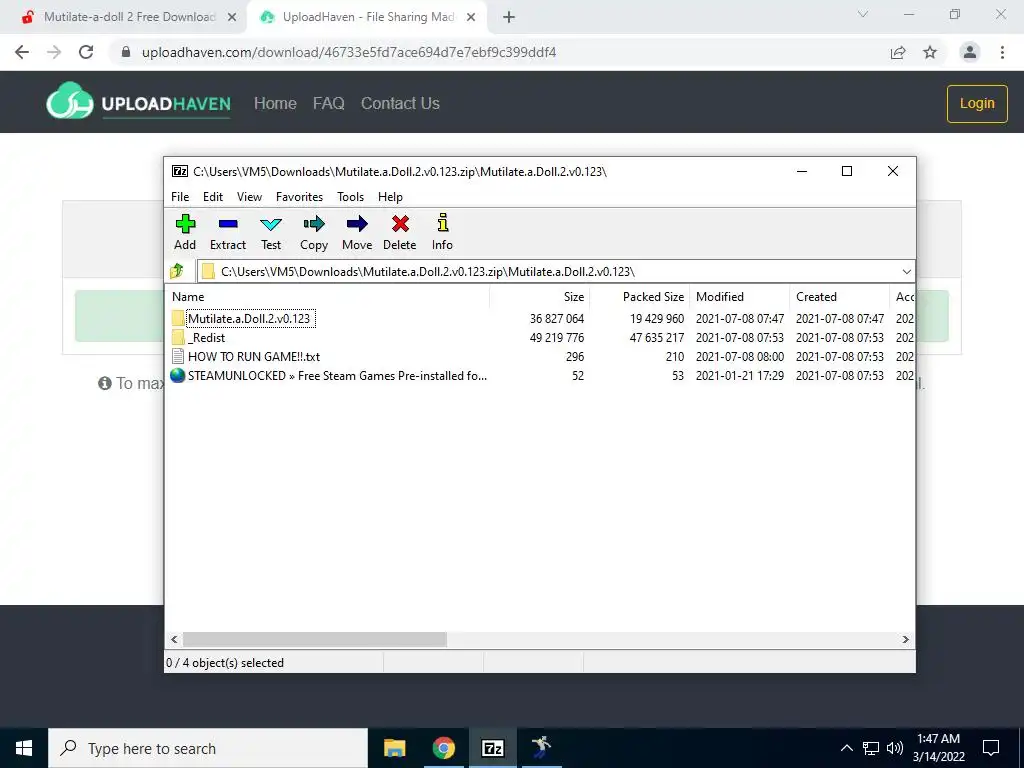Click the 7-Zip taskbar icon

(492, 748)
